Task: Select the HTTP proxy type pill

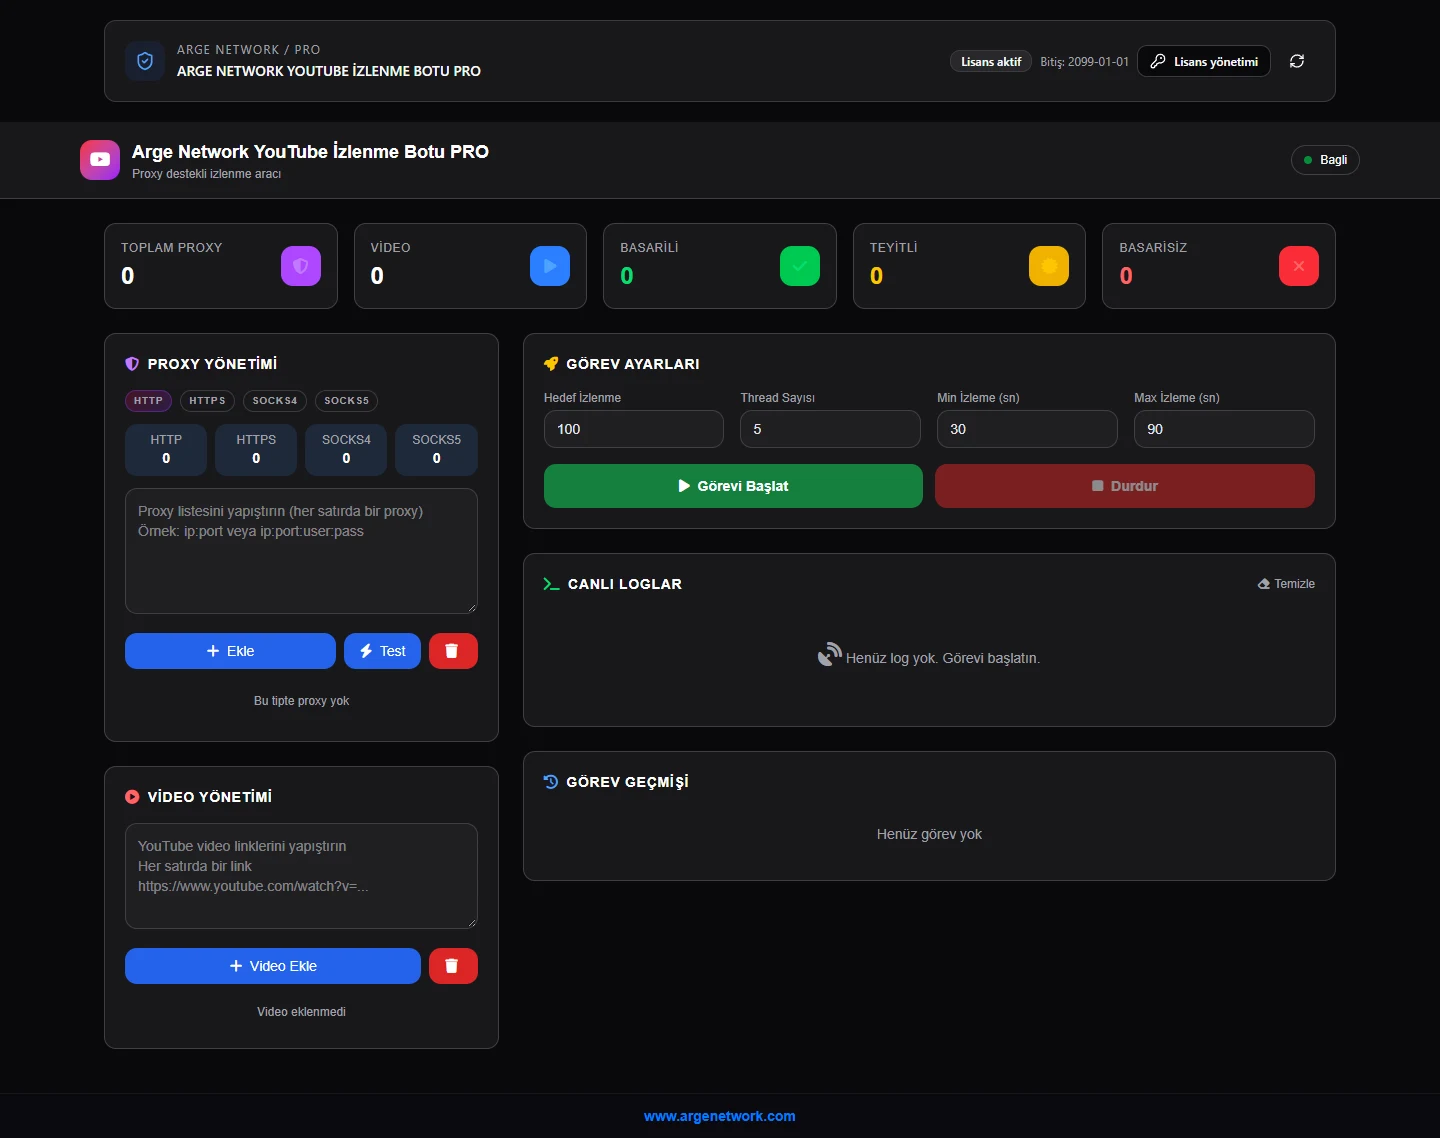Action: 148,401
